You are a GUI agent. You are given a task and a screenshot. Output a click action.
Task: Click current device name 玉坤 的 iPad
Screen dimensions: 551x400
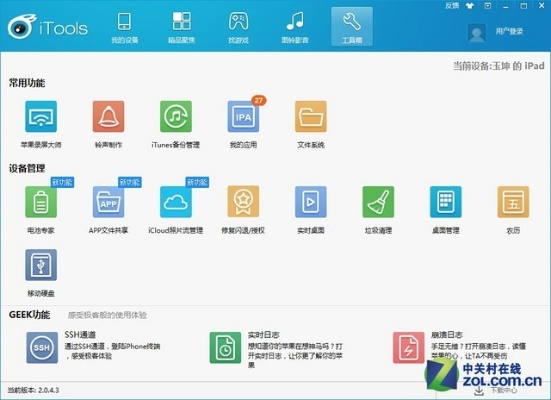pyautogui.click(x=518, y=66)
